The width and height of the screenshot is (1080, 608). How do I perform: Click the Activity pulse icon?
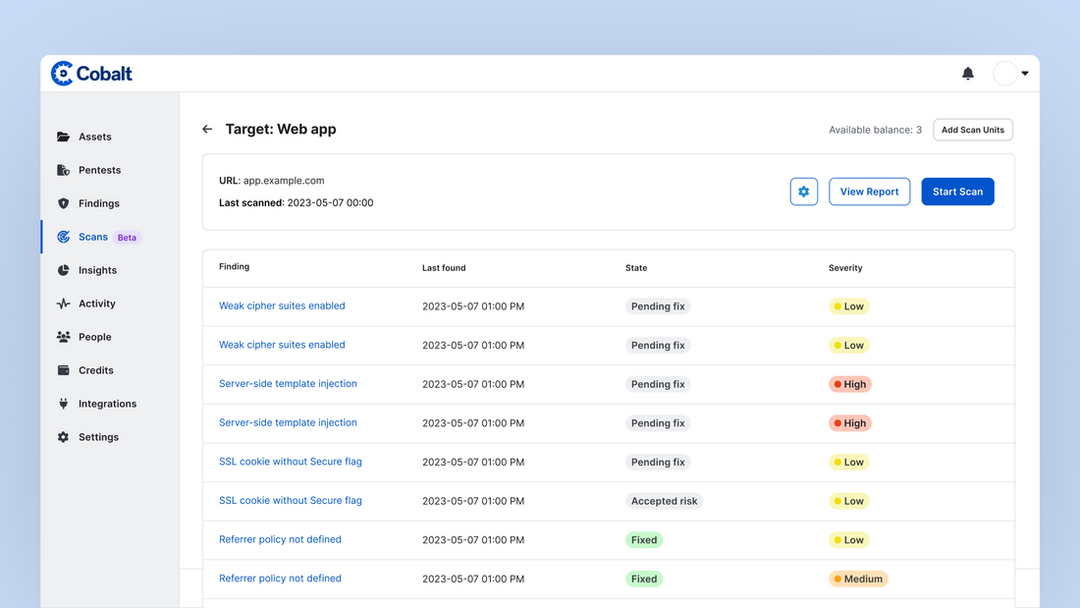point(63,304)
